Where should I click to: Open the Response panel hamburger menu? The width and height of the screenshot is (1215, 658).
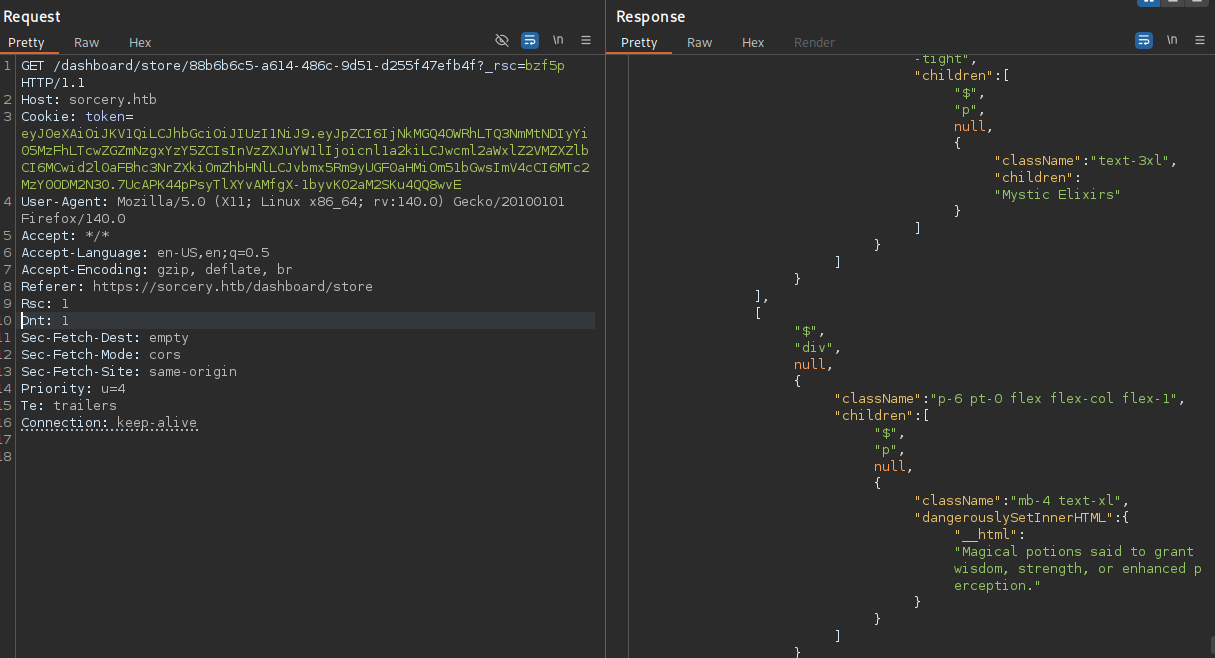tap(1199, 41)
